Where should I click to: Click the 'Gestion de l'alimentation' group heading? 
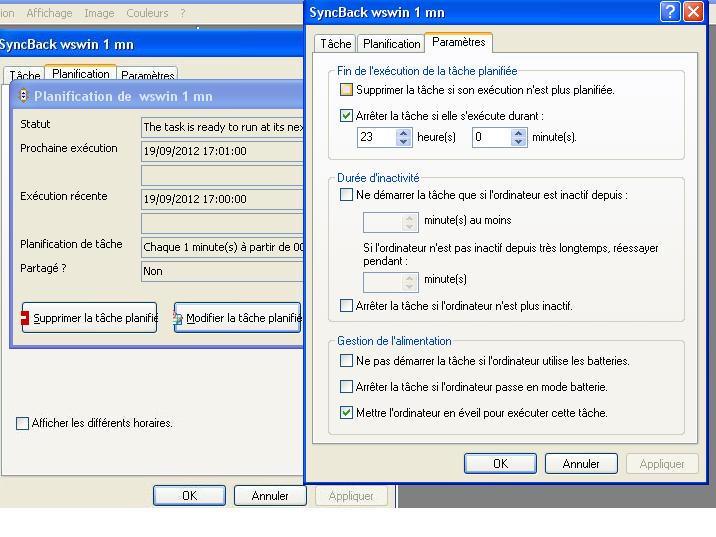394,341
